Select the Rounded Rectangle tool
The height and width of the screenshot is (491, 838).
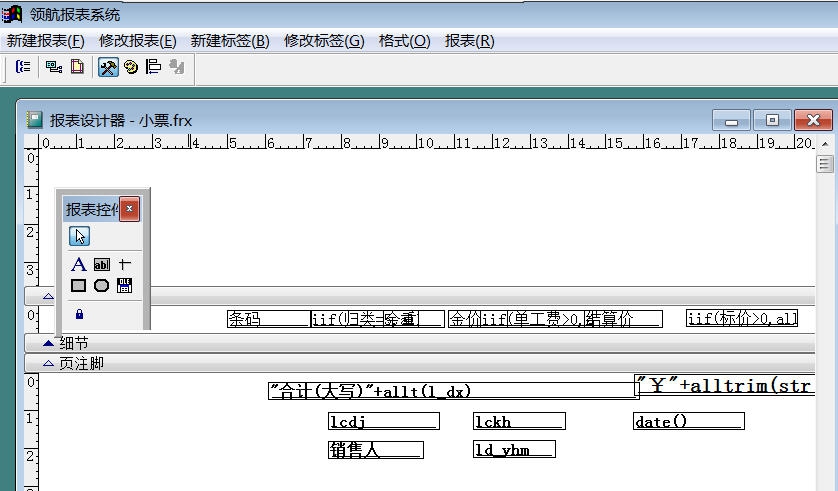(x=102, y=286)
